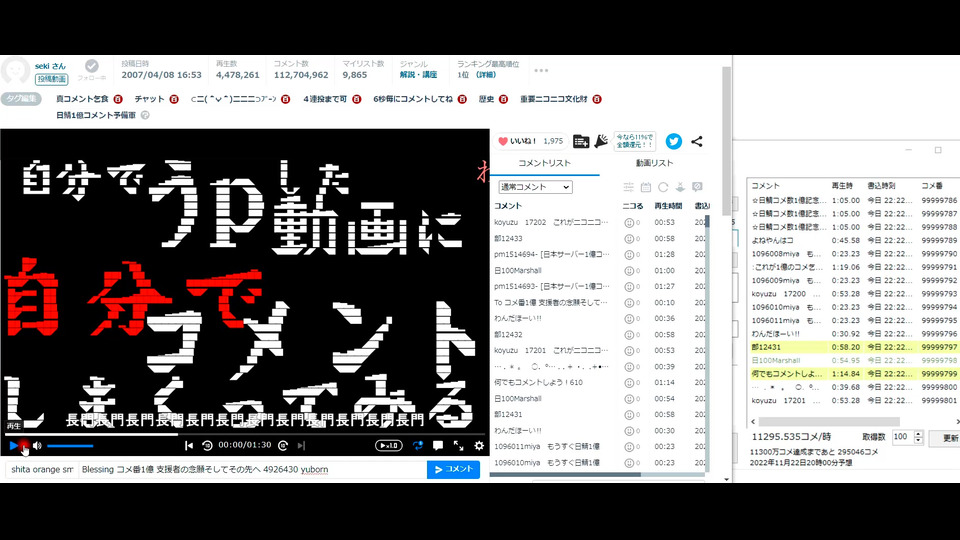Open the past-log calendar icon
Viewport: 960px width, 540px height.
tap(646, 187)
